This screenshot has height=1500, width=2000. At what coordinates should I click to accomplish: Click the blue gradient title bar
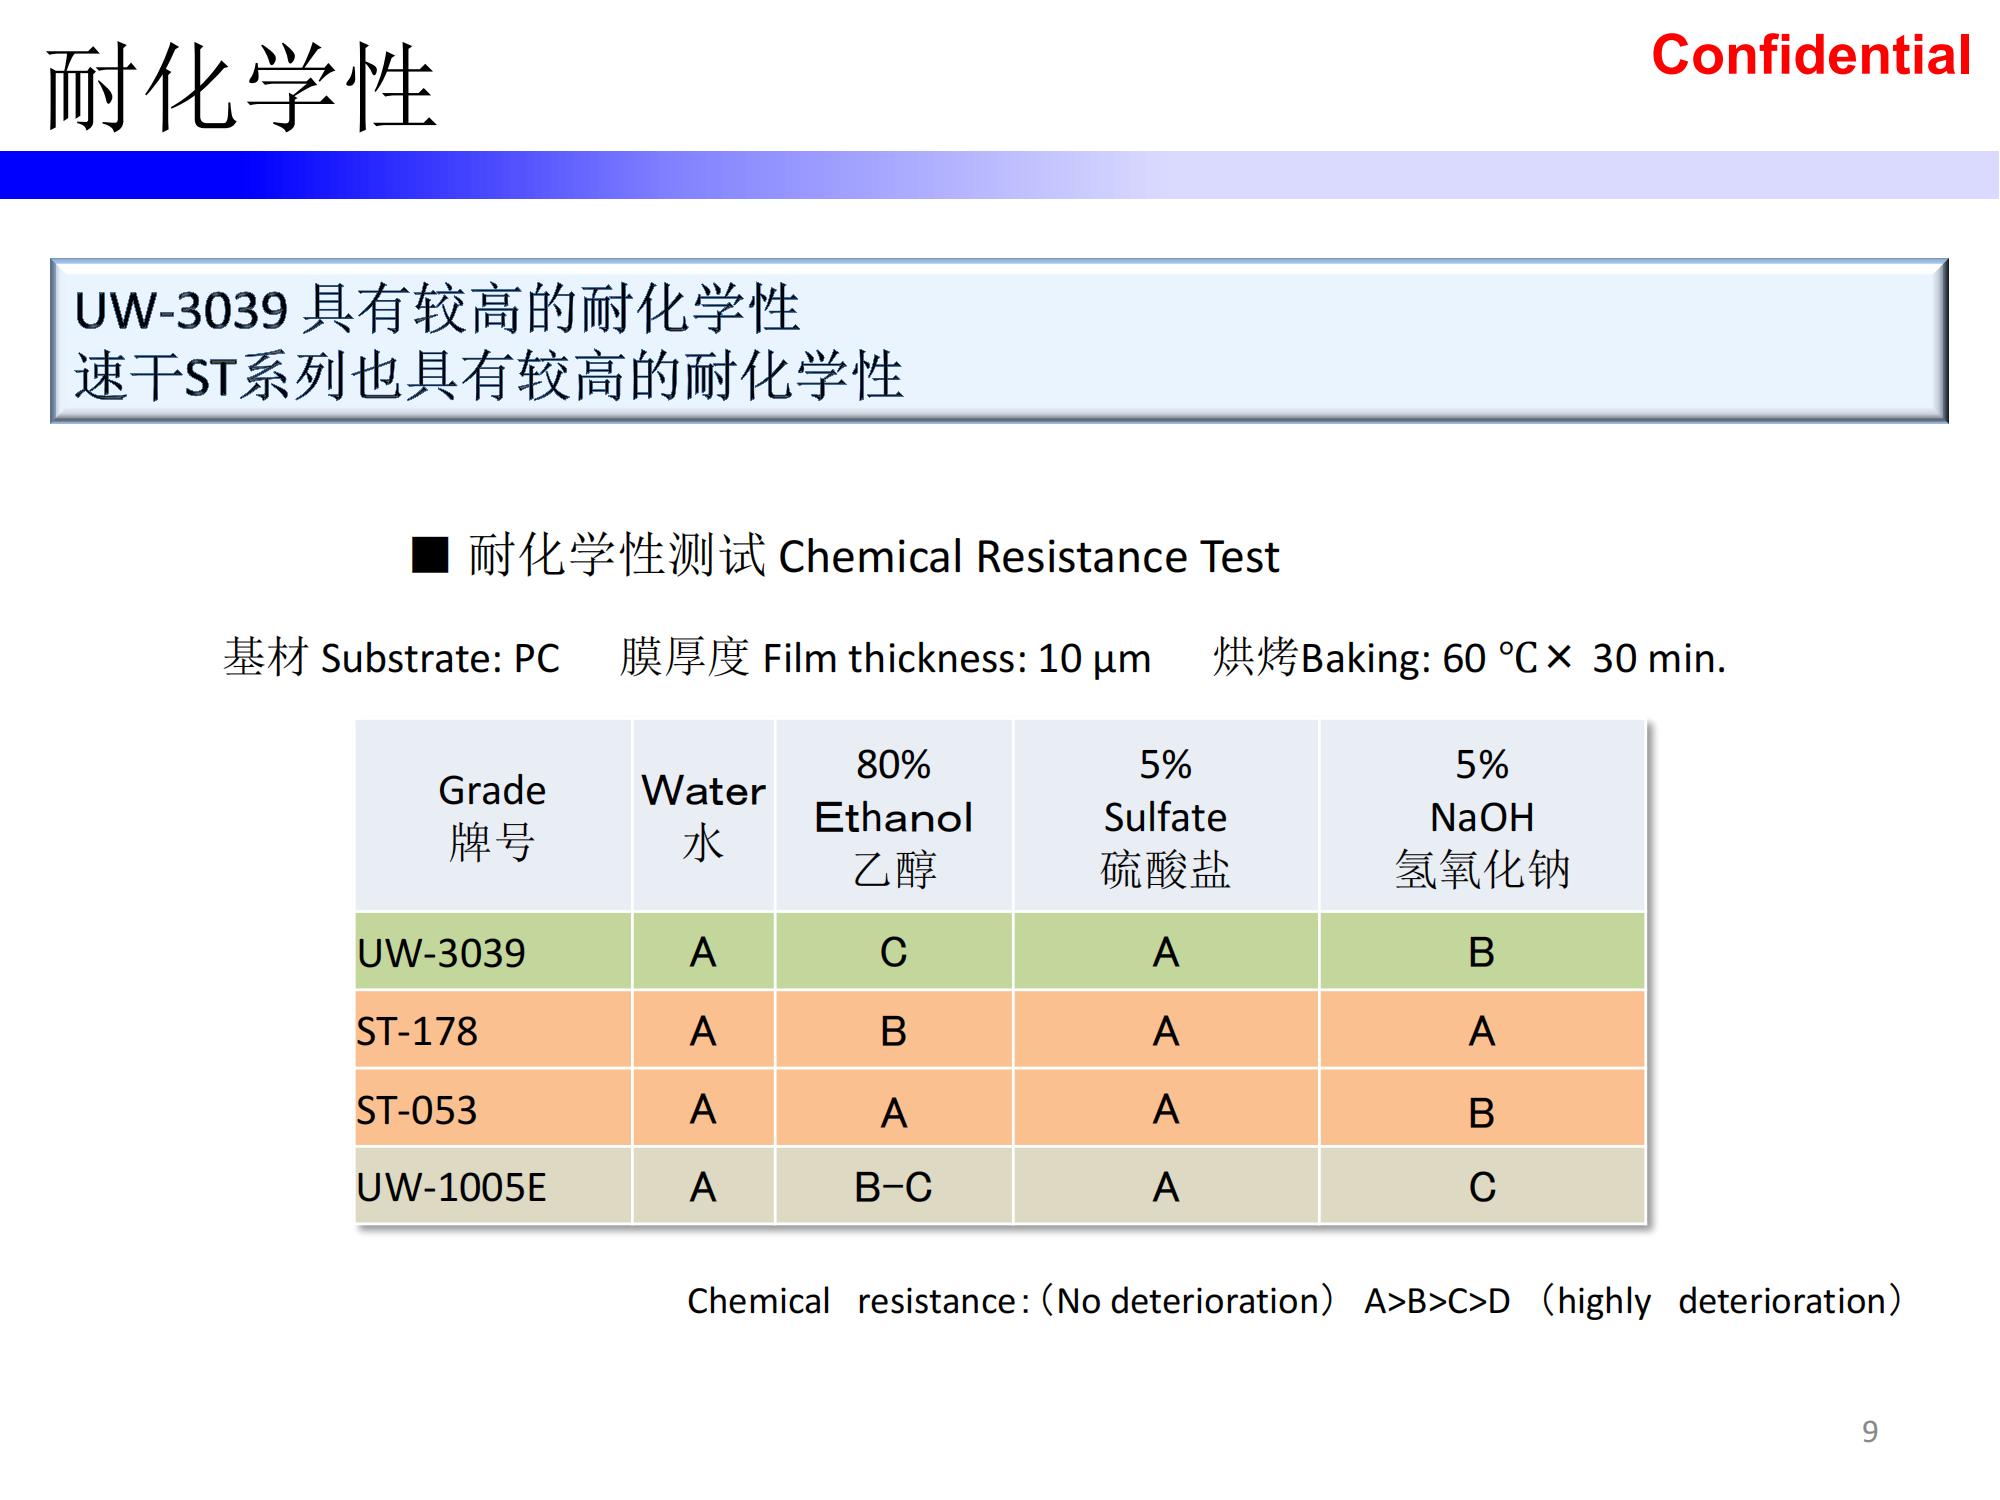click(x=1000, y=175)
